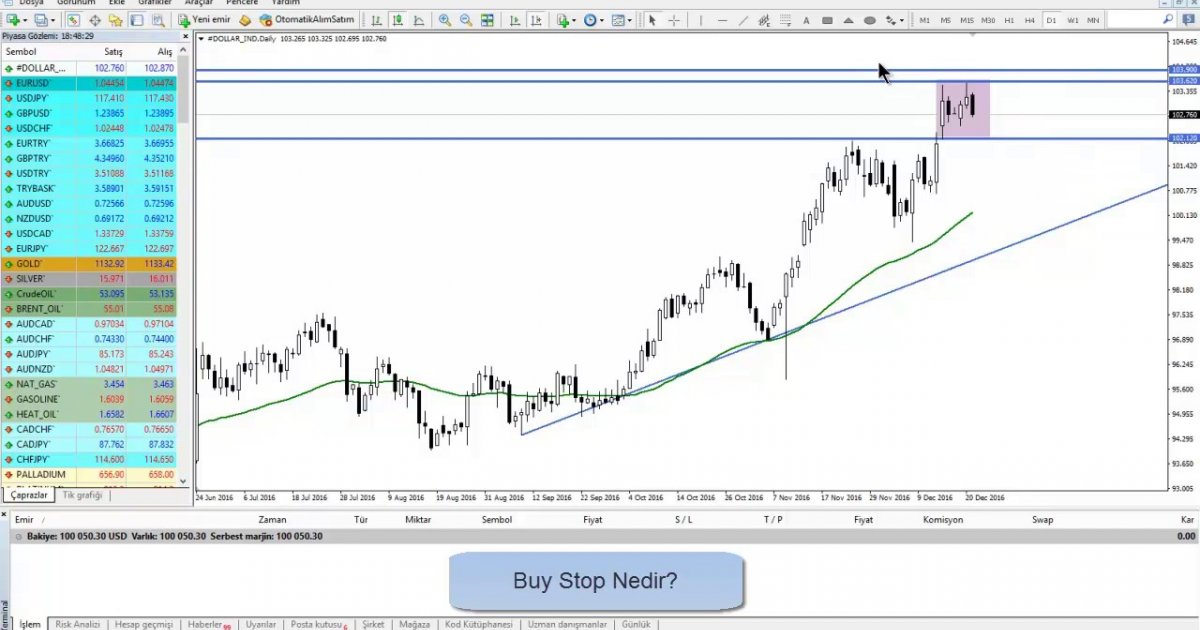The image size is (1200, 630).
Task: Open the Hesap geçmişi tab
Action: coord(143,624)
